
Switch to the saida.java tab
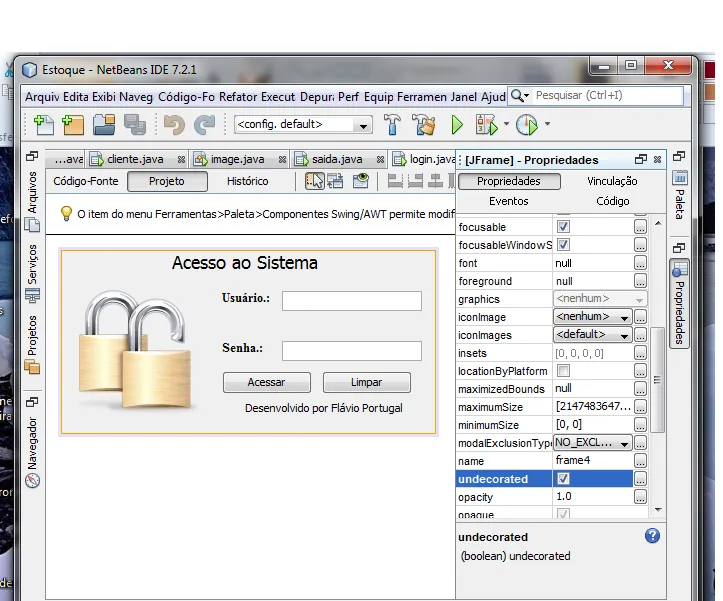[337, 160]
